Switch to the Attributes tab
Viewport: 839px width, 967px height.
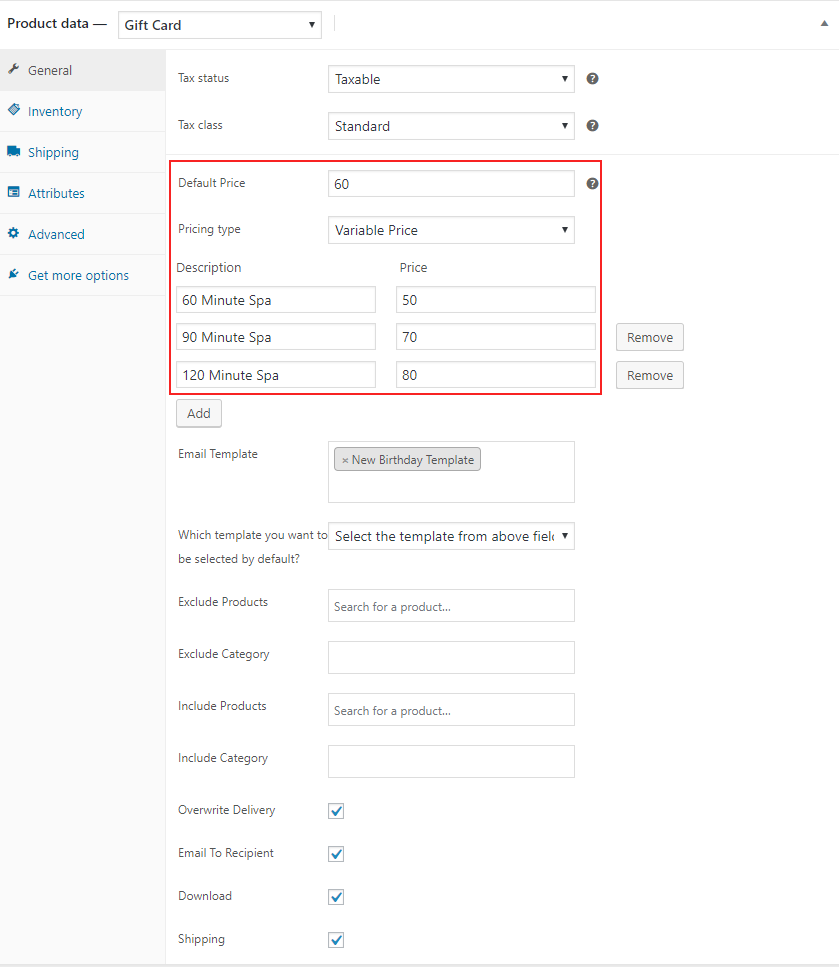[x=56, y=193]
